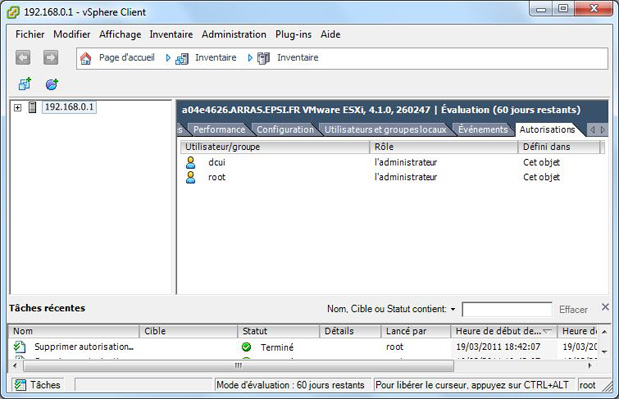The width and height of the screenshot is (619, 399).
Task: Click into the task filter input field
Action: 507,309
